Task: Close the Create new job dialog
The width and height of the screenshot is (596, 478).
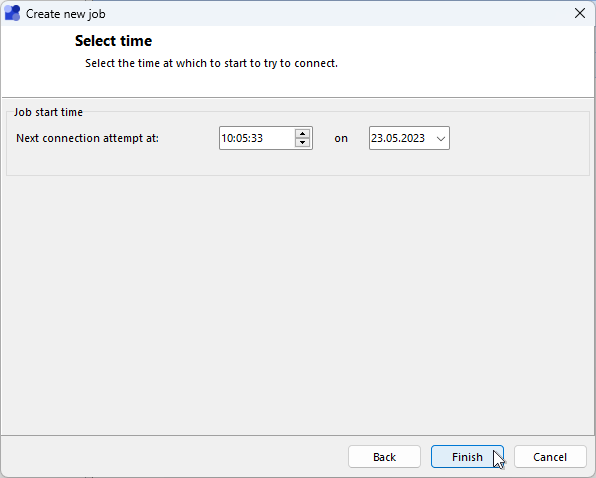Action: coord(580,13)
